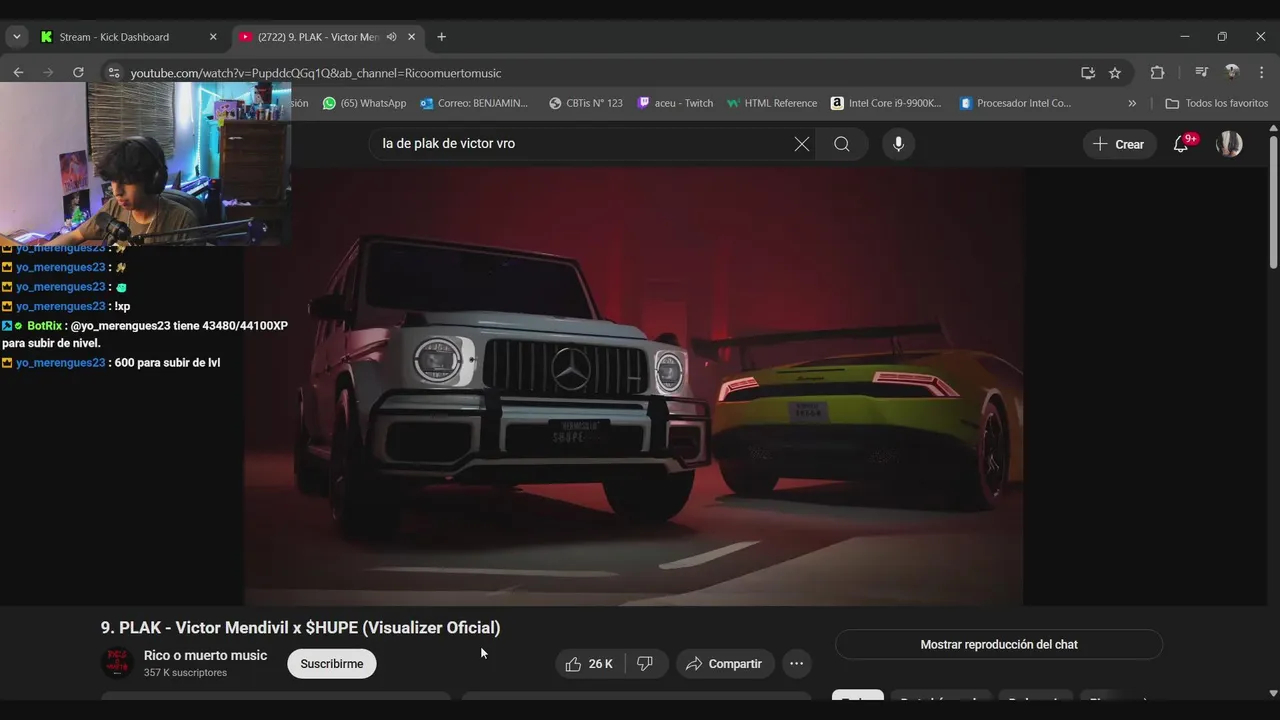The width and height of the screenshot is (1280, 720).
Task: Close the YouTube PLAK tab
Action: click(x=411, y=37)
